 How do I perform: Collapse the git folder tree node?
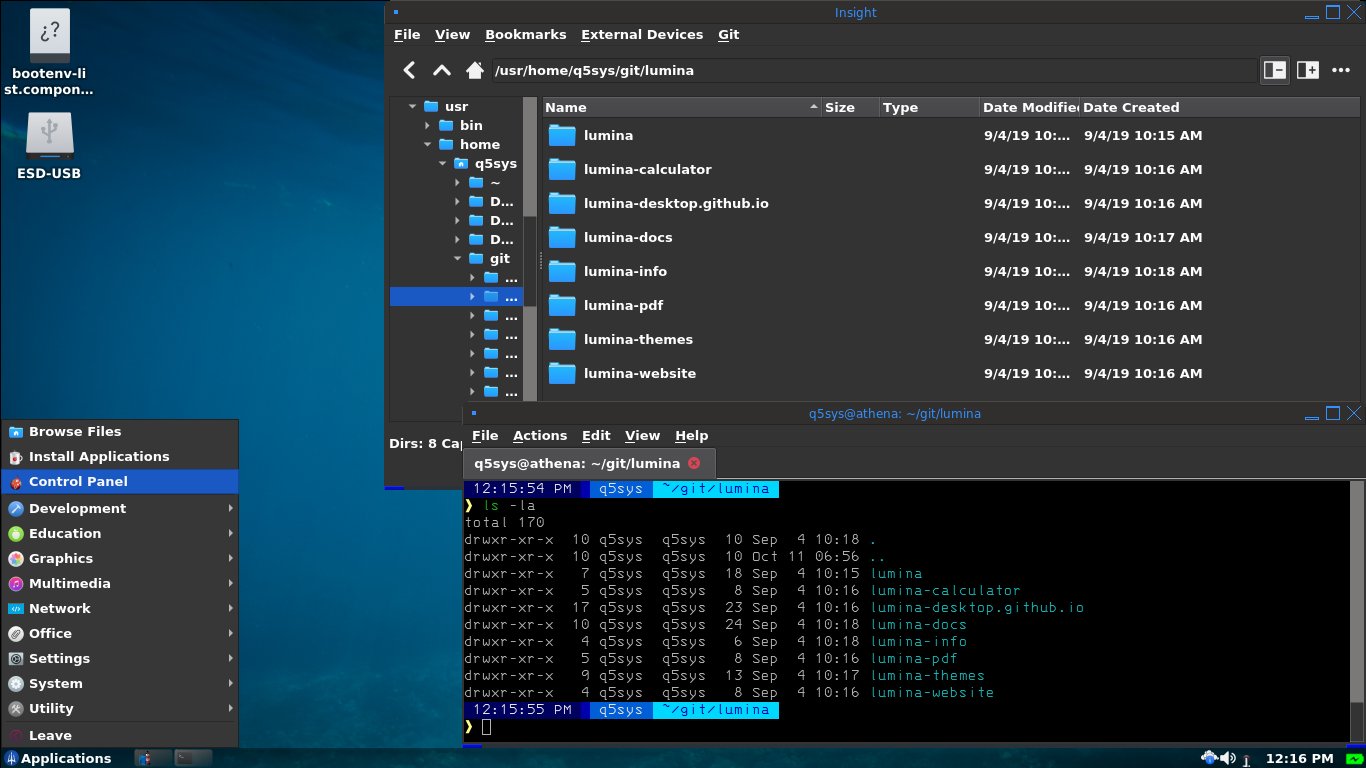coord(458,259)
